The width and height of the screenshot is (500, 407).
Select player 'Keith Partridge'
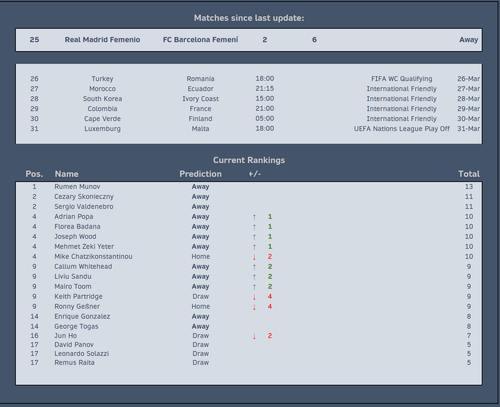coord(78,297)
